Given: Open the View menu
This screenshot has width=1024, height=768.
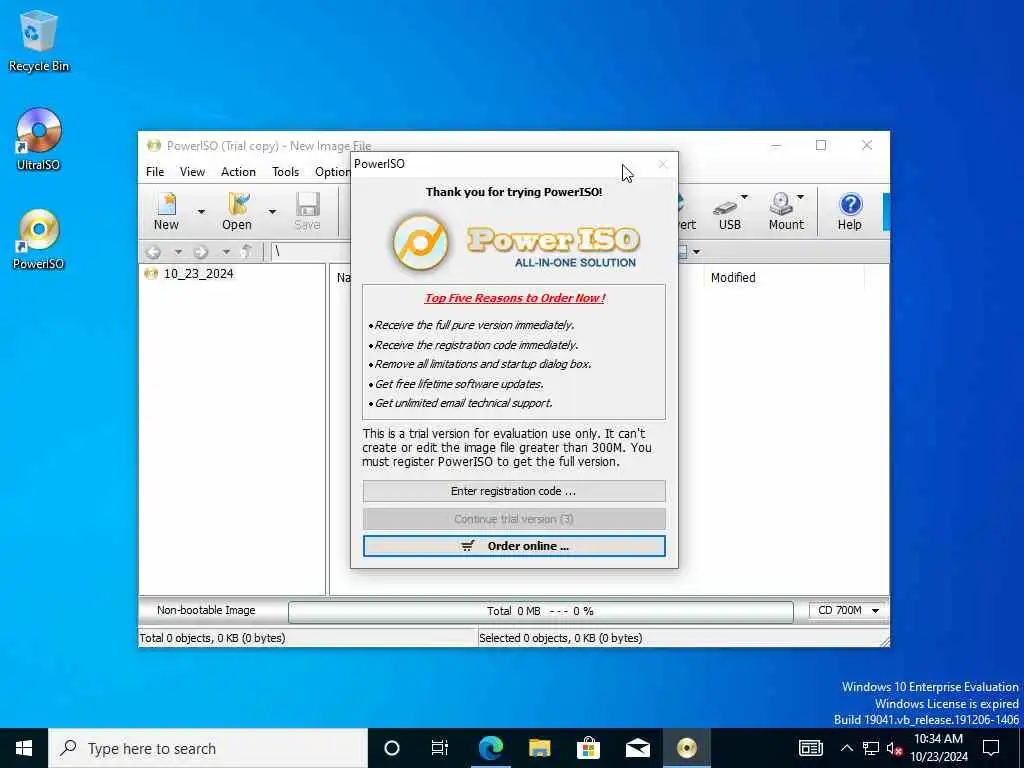Looking at the screenshot, I should tap(192, 172).
